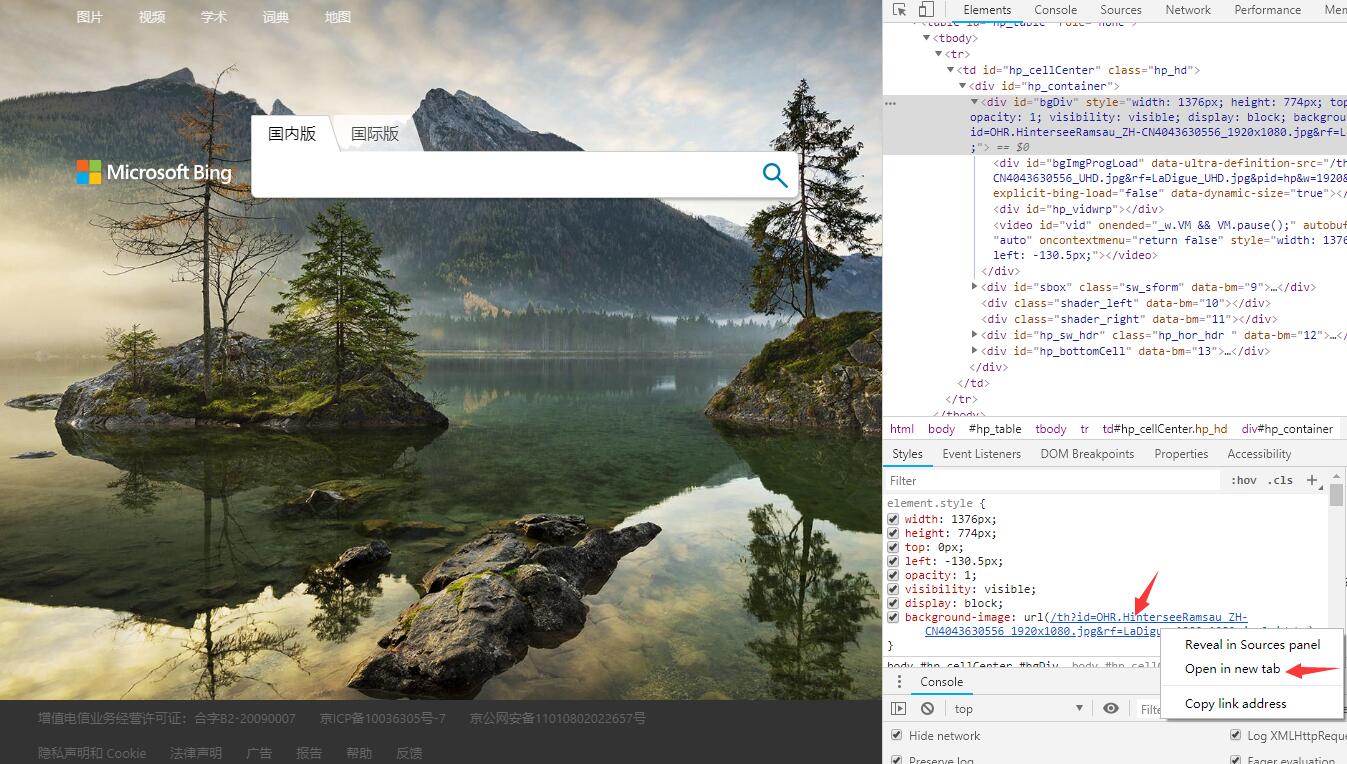Expand the div hp_sw_hdr node
1347x764 pixels.
tap(975, 335)
